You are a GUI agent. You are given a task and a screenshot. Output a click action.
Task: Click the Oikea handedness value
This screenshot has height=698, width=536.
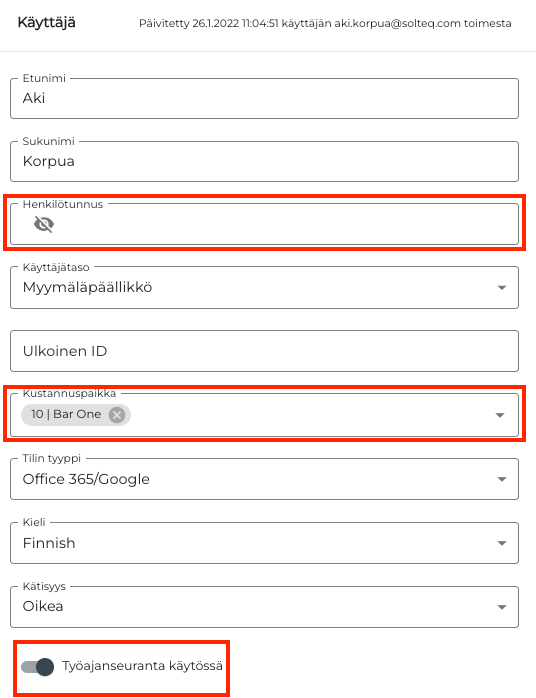(43, 606)
